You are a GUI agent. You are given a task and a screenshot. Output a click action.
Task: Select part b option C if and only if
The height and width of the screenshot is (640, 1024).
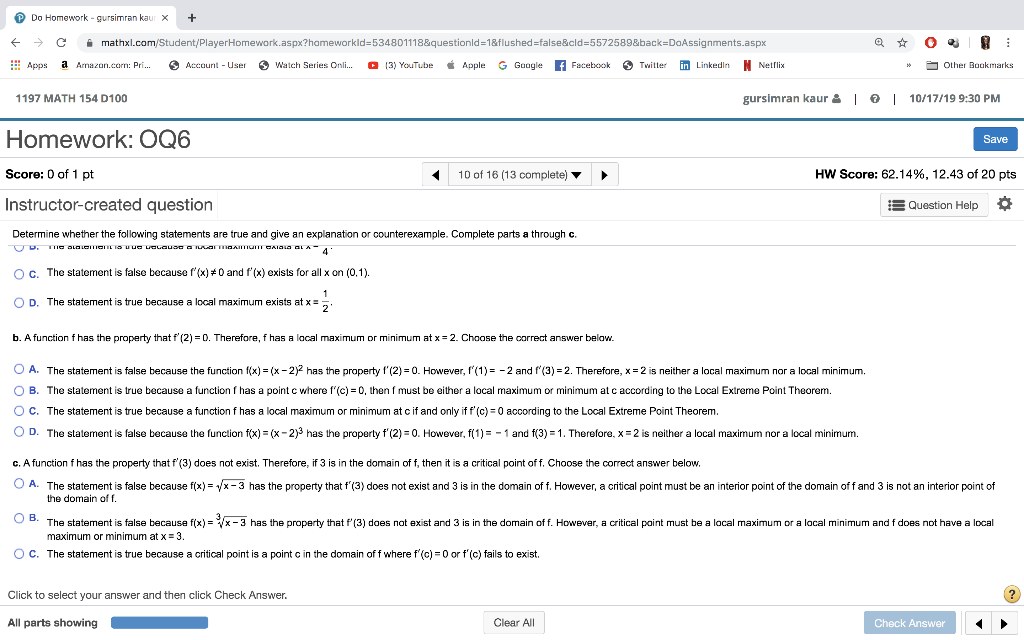19,411
